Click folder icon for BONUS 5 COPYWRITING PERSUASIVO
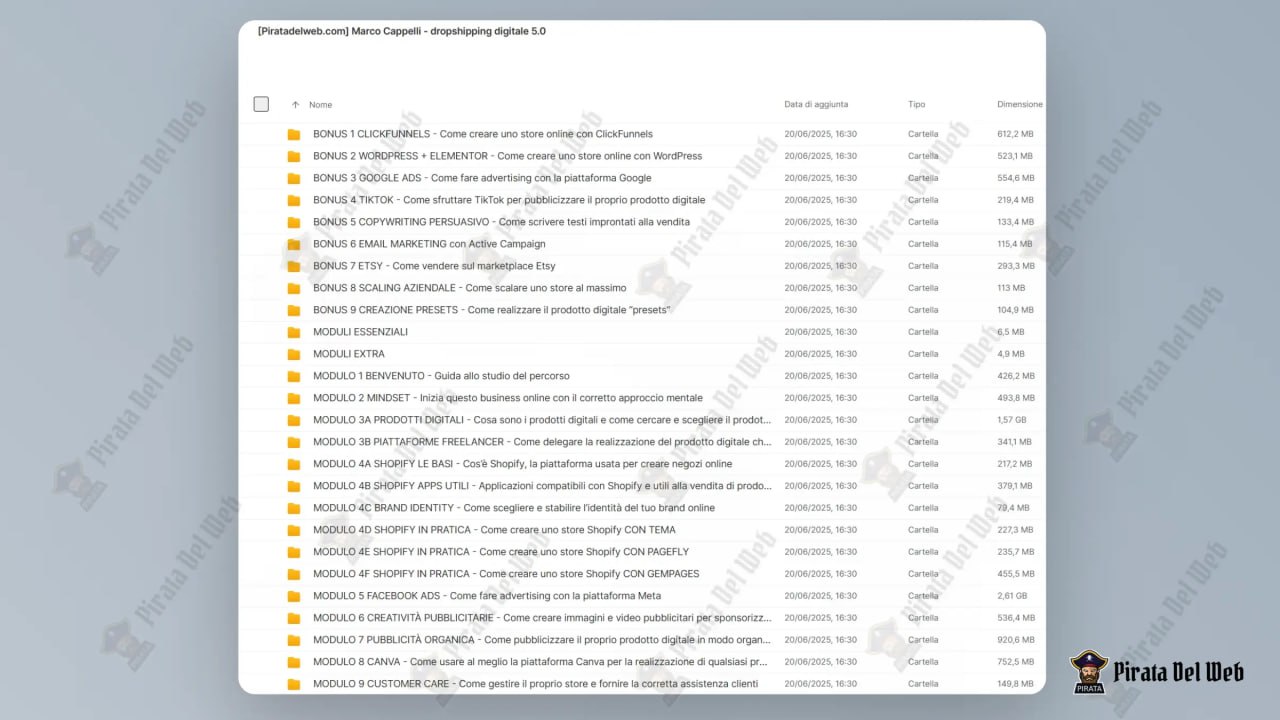Image resolution: width=1280 pixels, height=720 pixels. (x=294, y=222)
